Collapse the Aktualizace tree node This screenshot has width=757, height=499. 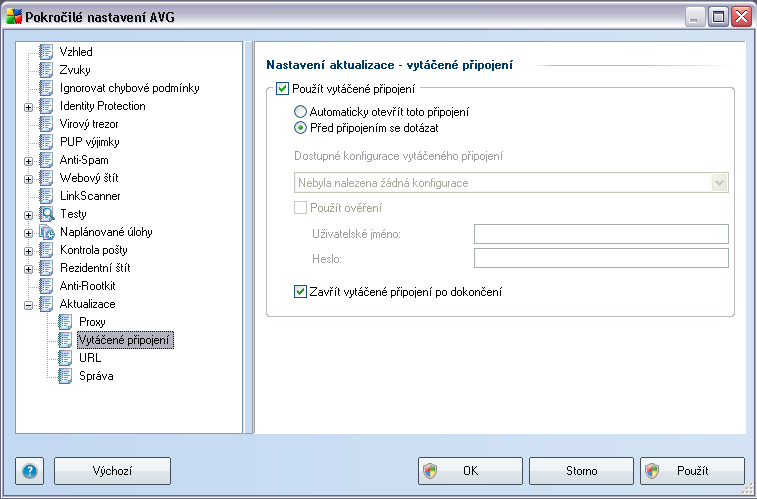tap(28, 305)
